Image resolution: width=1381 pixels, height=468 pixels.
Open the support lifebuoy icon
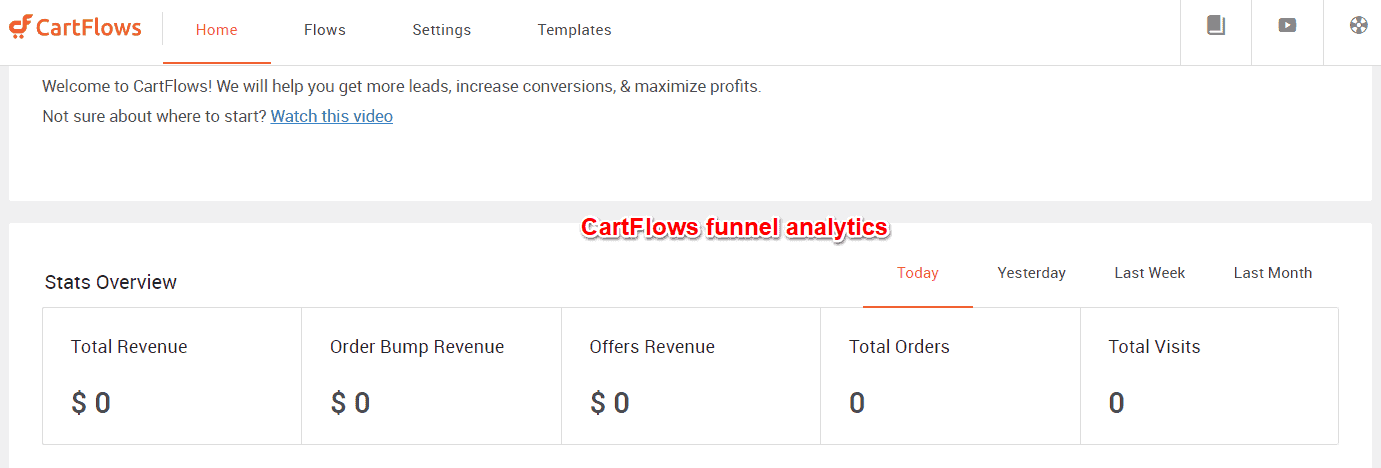click(1358, 26)
